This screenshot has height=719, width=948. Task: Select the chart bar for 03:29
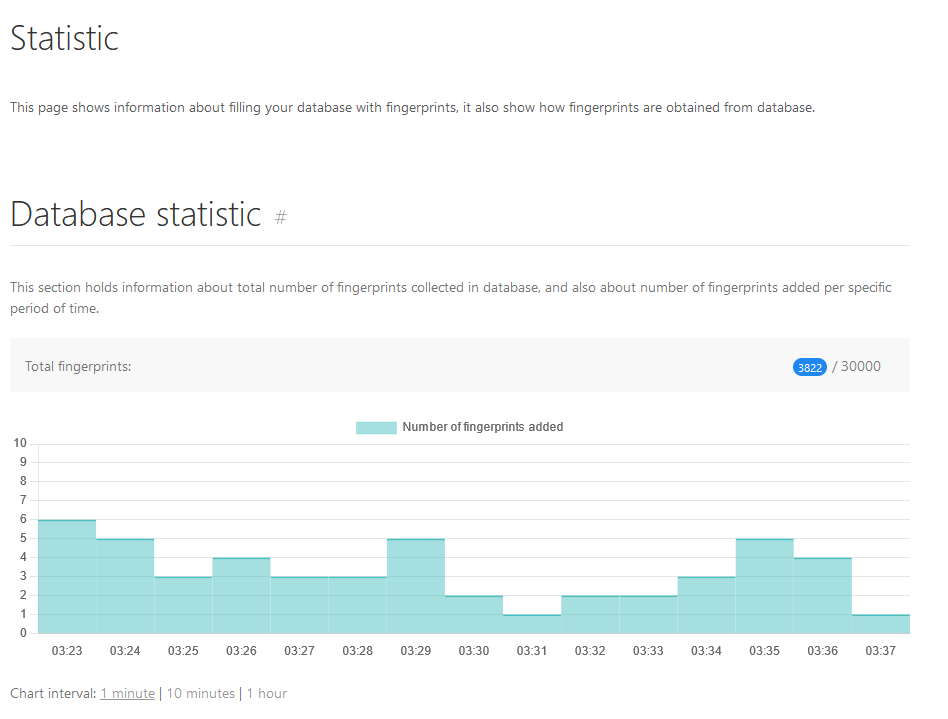416,586
